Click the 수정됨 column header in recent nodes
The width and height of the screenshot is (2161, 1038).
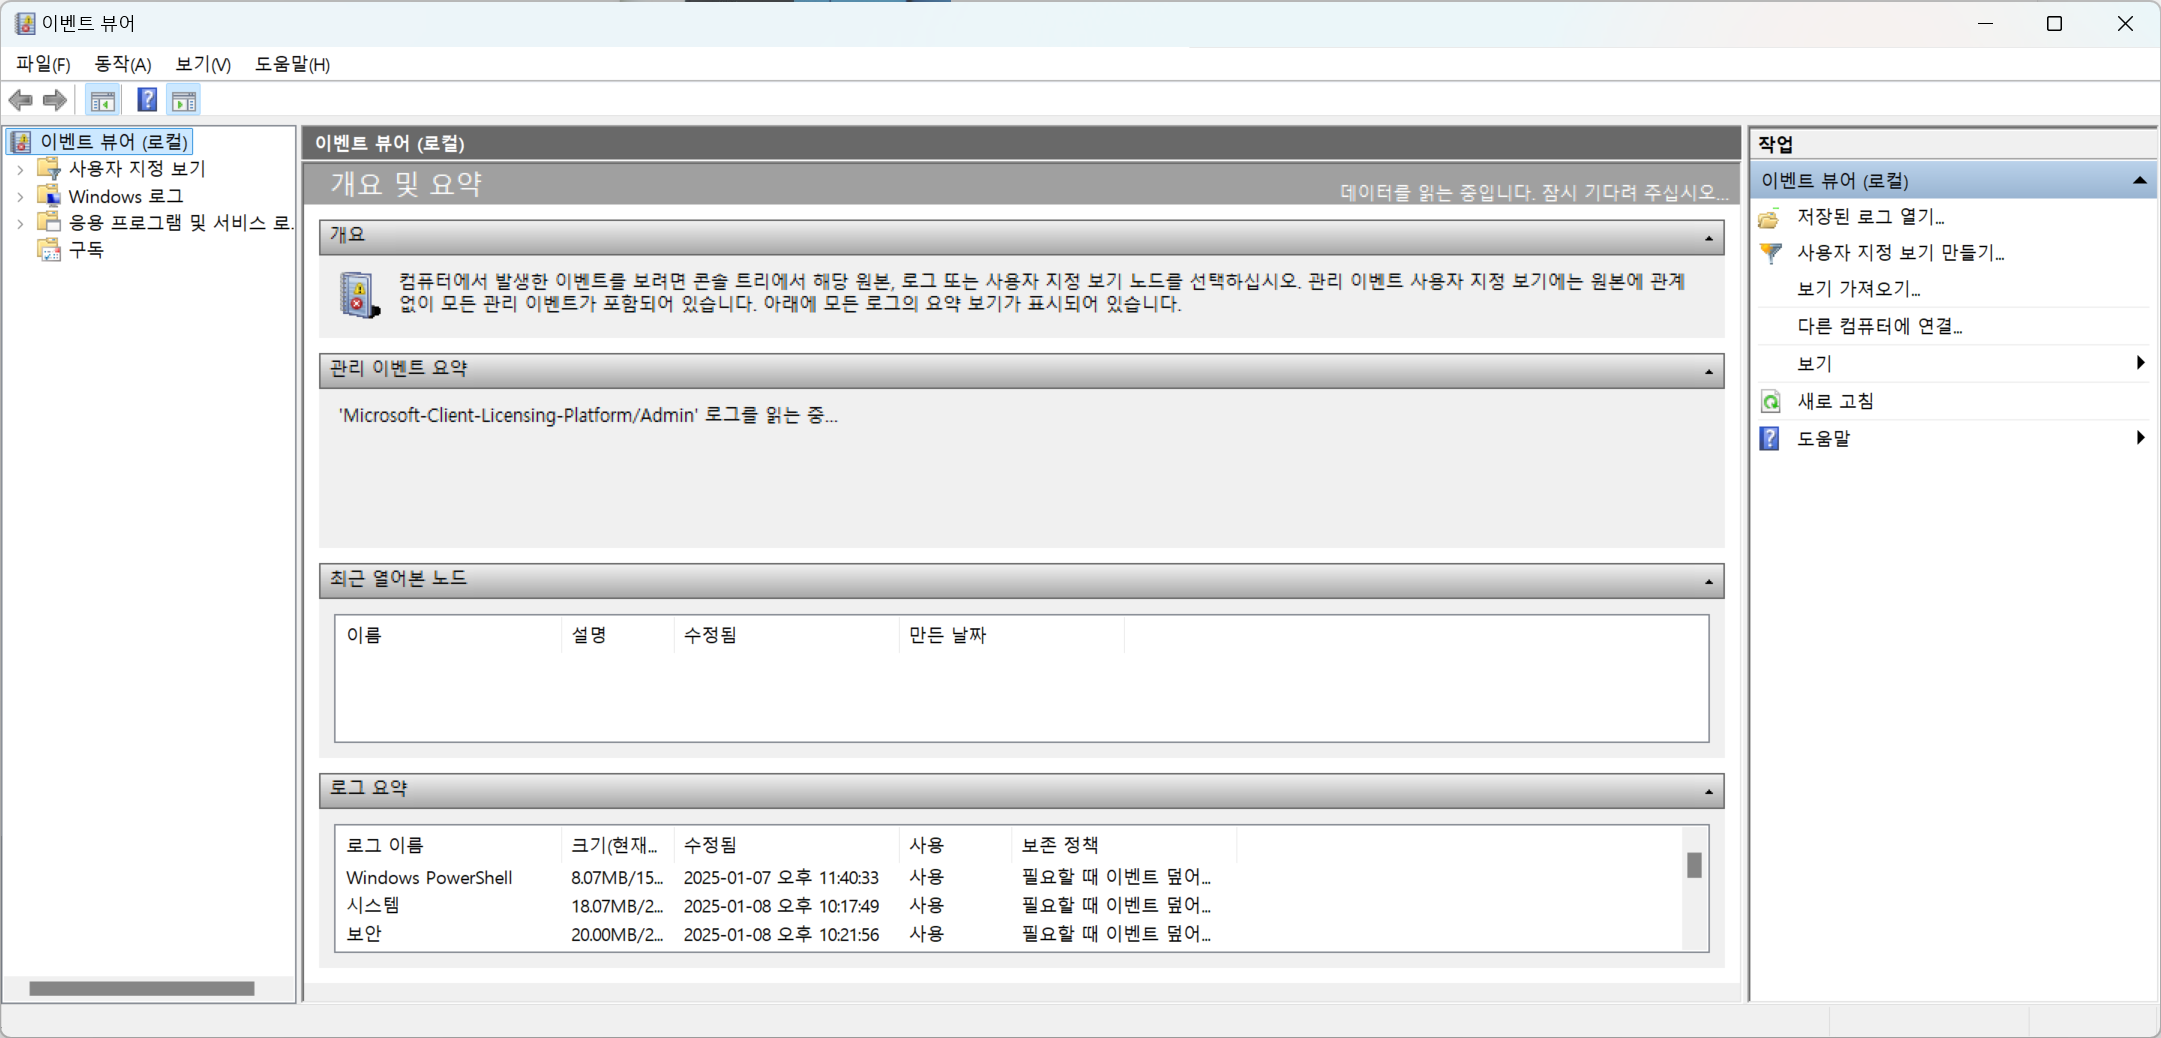coord(787,635)
